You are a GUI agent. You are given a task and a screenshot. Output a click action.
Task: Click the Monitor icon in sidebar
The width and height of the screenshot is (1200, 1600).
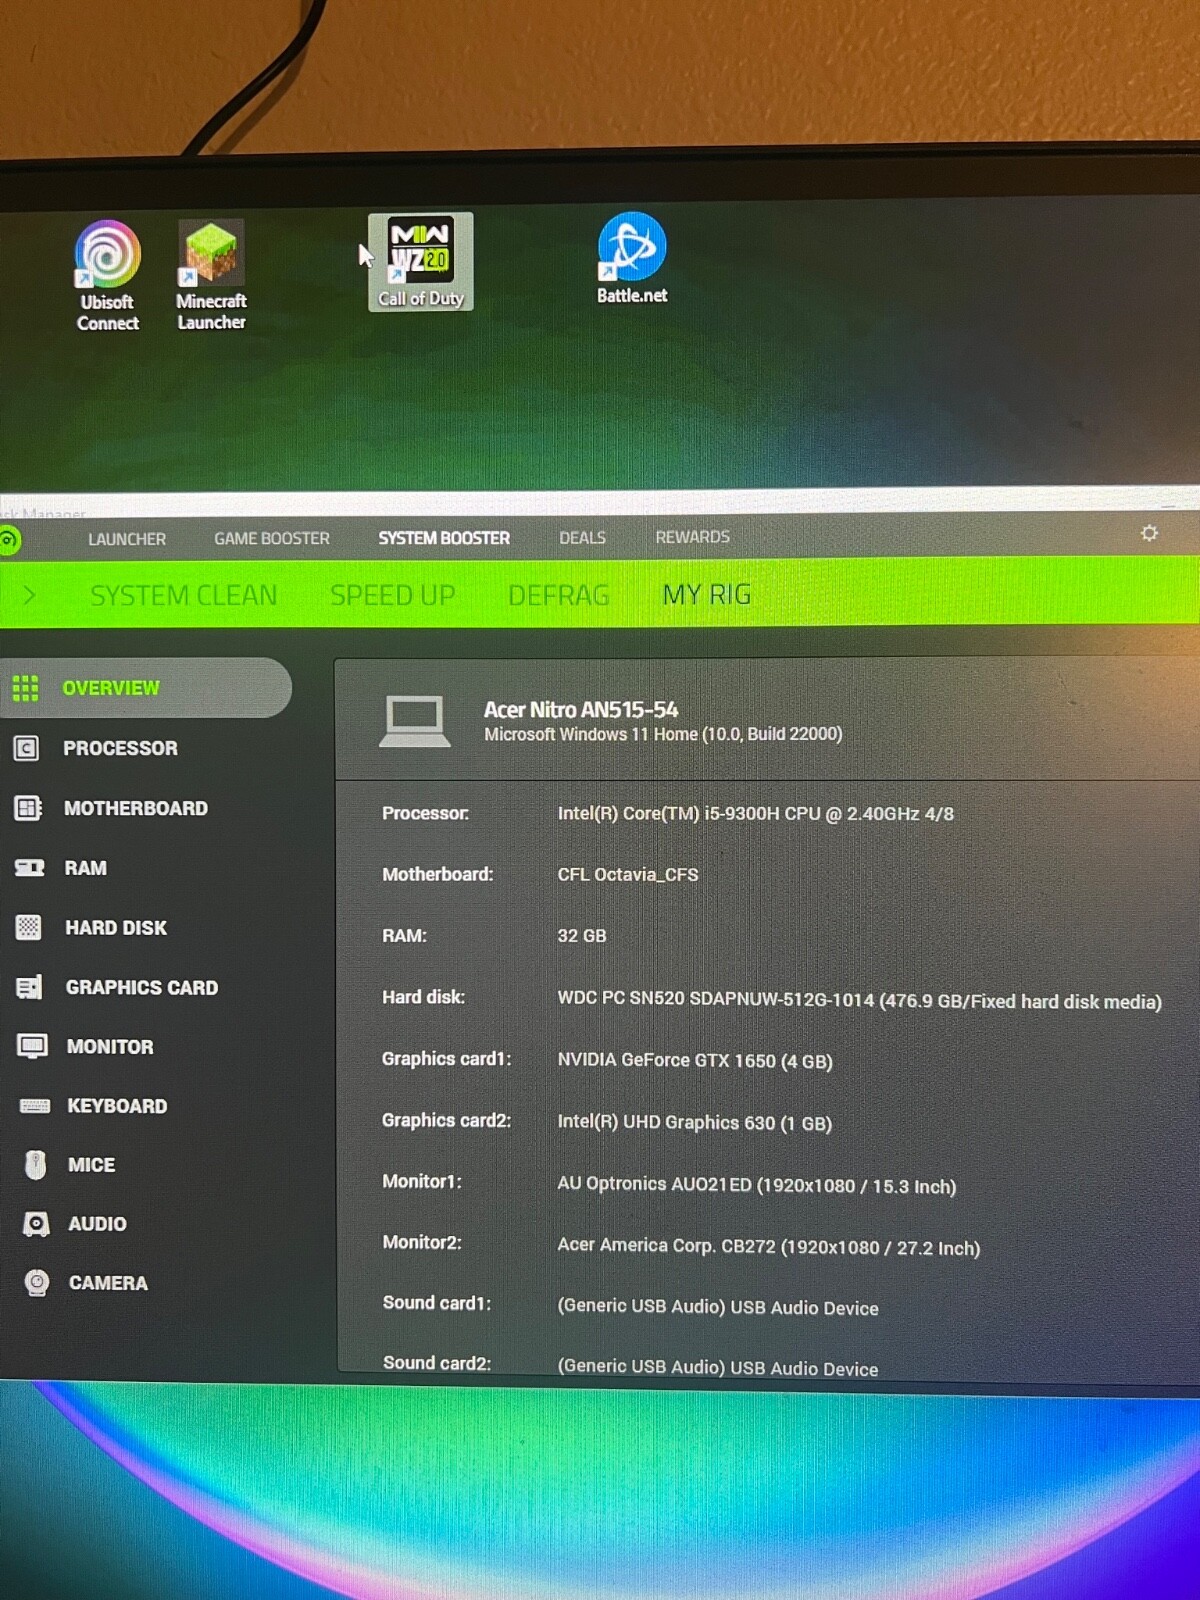point(32,1046)
